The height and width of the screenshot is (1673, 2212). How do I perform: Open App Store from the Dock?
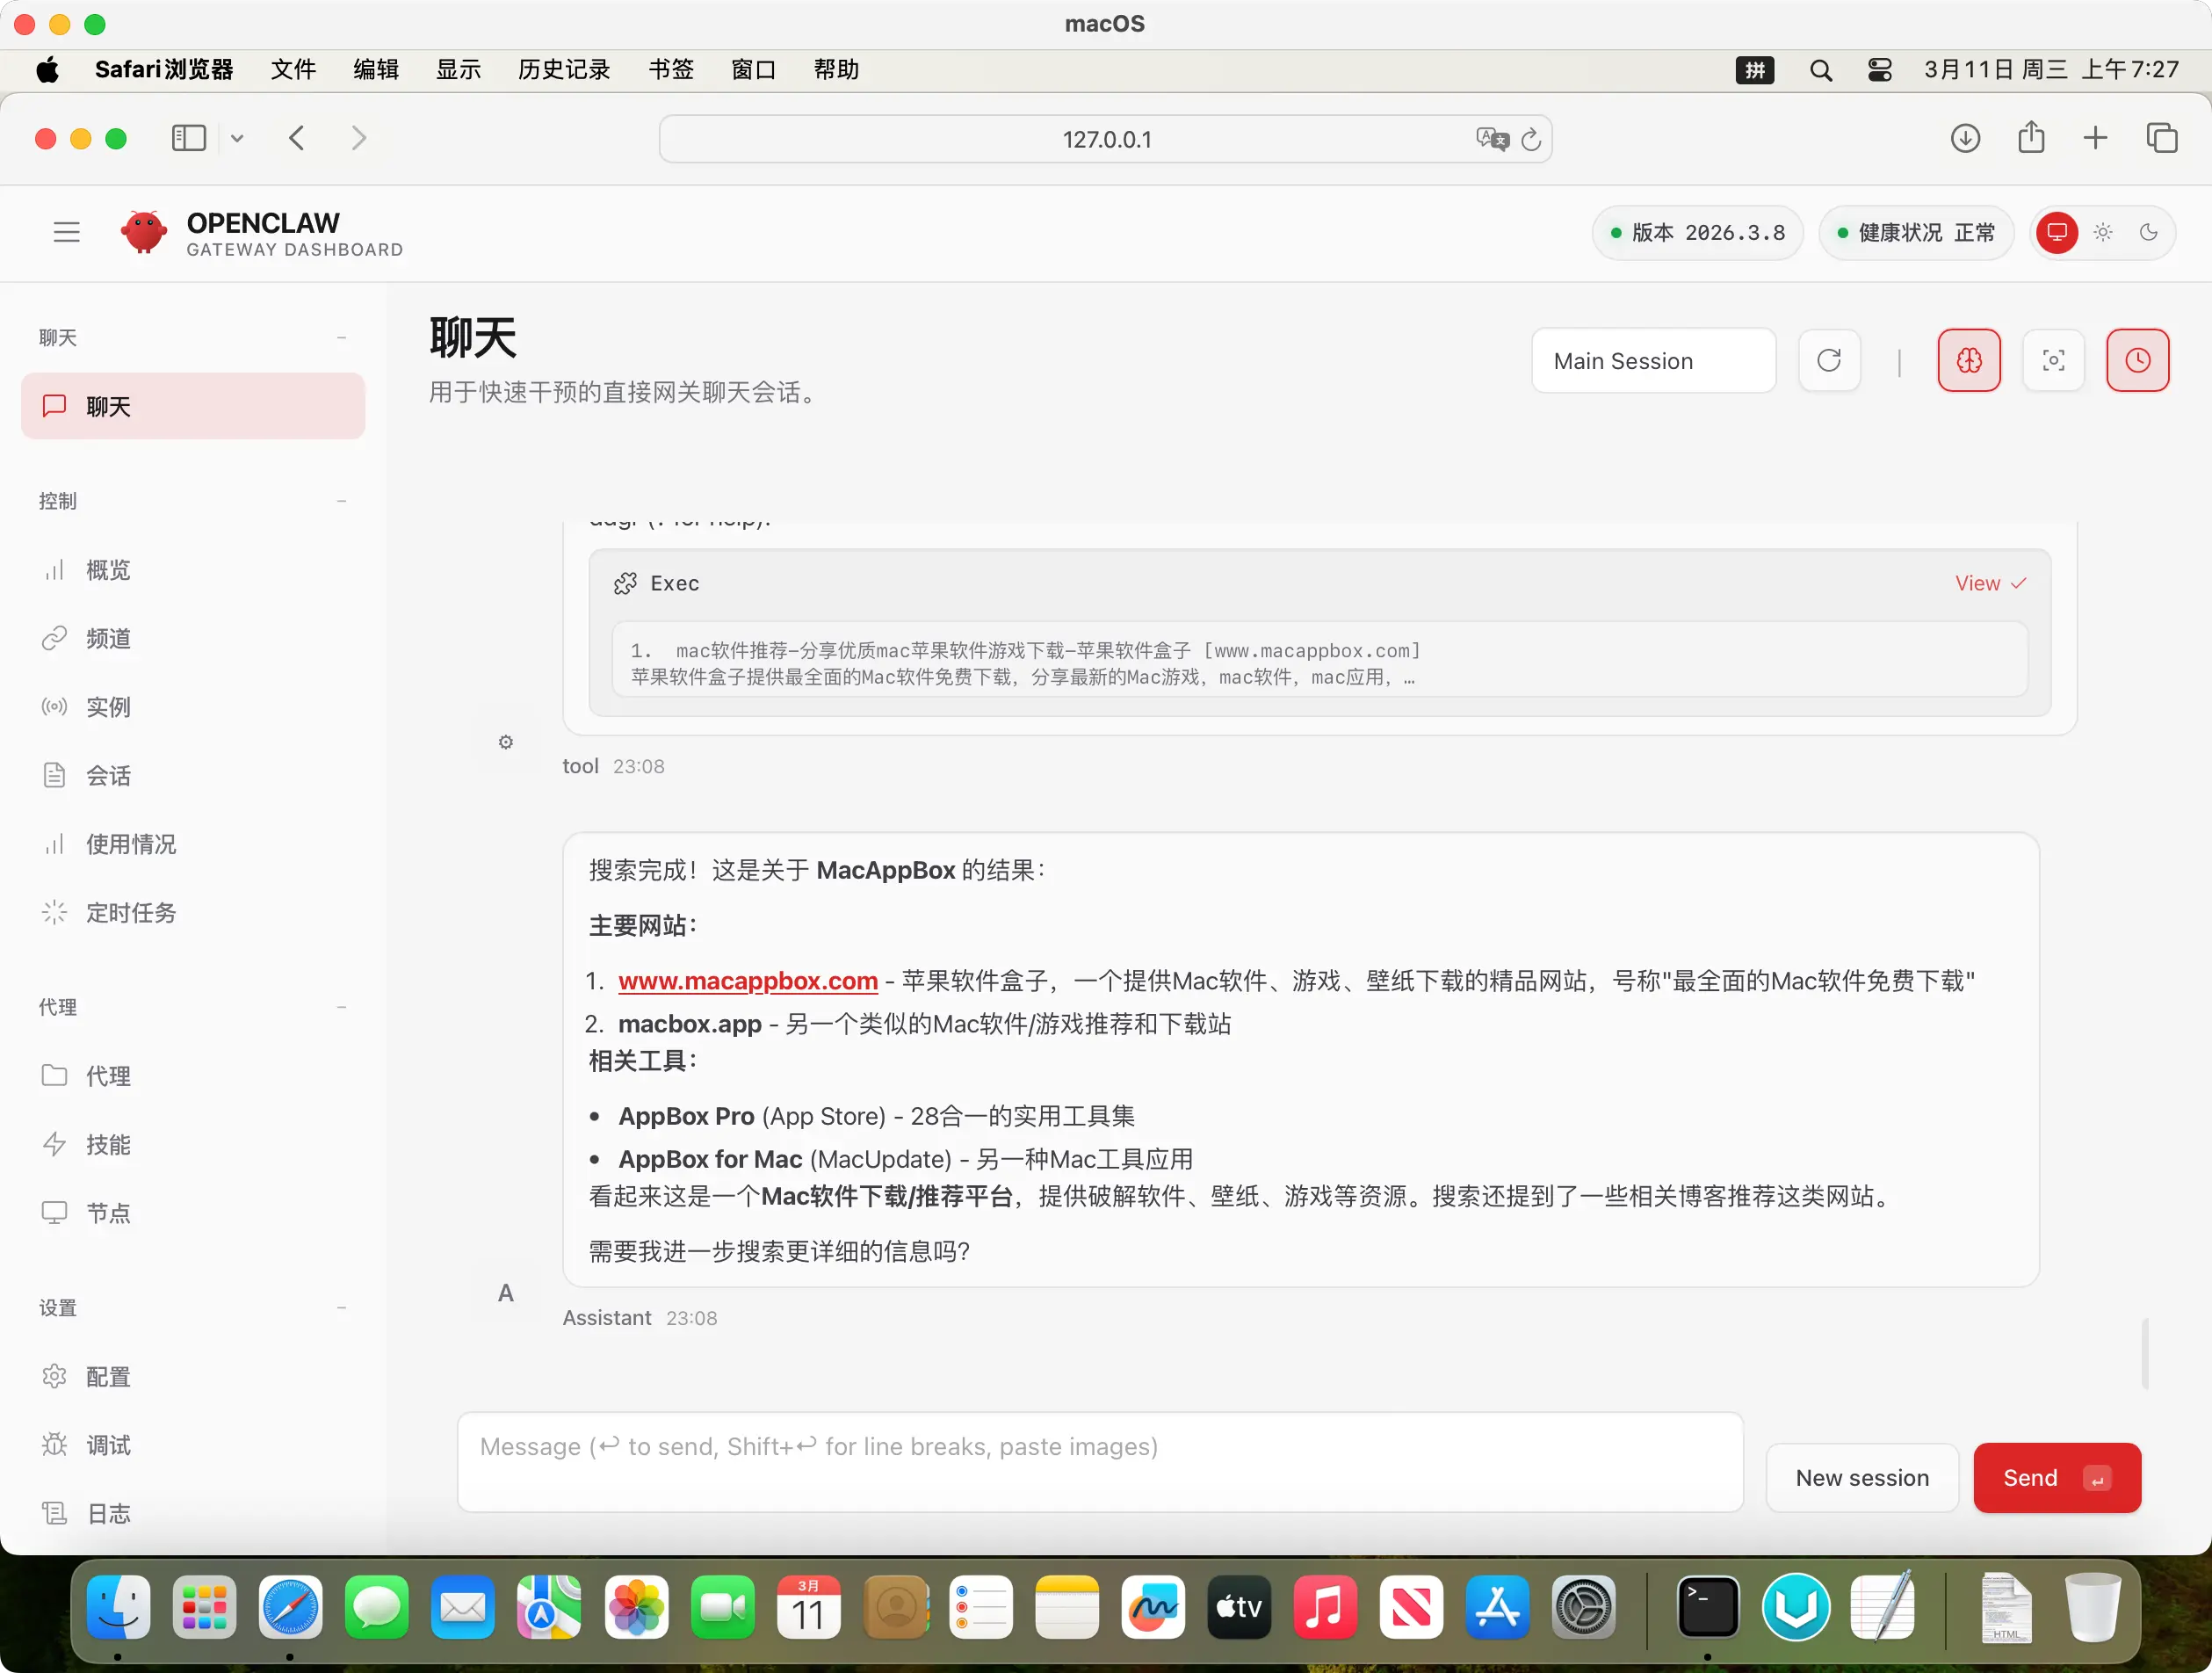pos(1497,1608)
